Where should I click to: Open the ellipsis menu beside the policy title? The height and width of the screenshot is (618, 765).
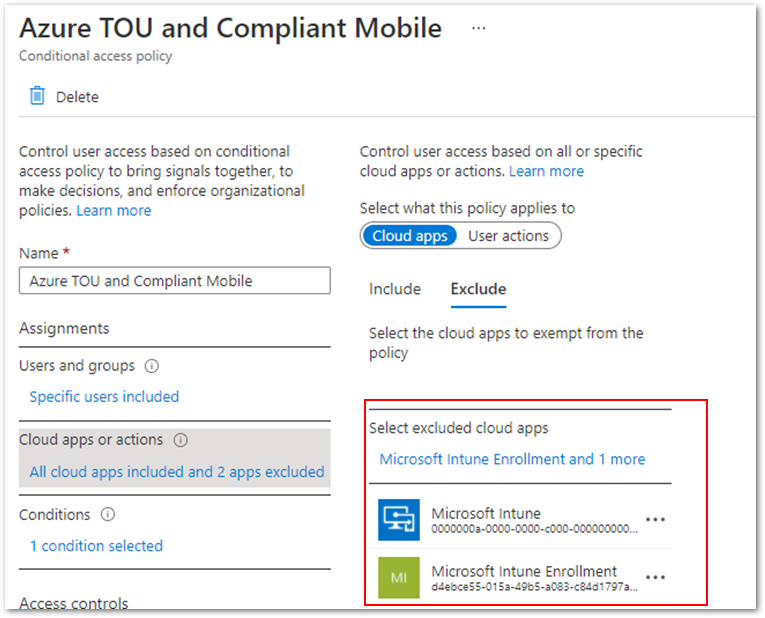pos(478,28)
